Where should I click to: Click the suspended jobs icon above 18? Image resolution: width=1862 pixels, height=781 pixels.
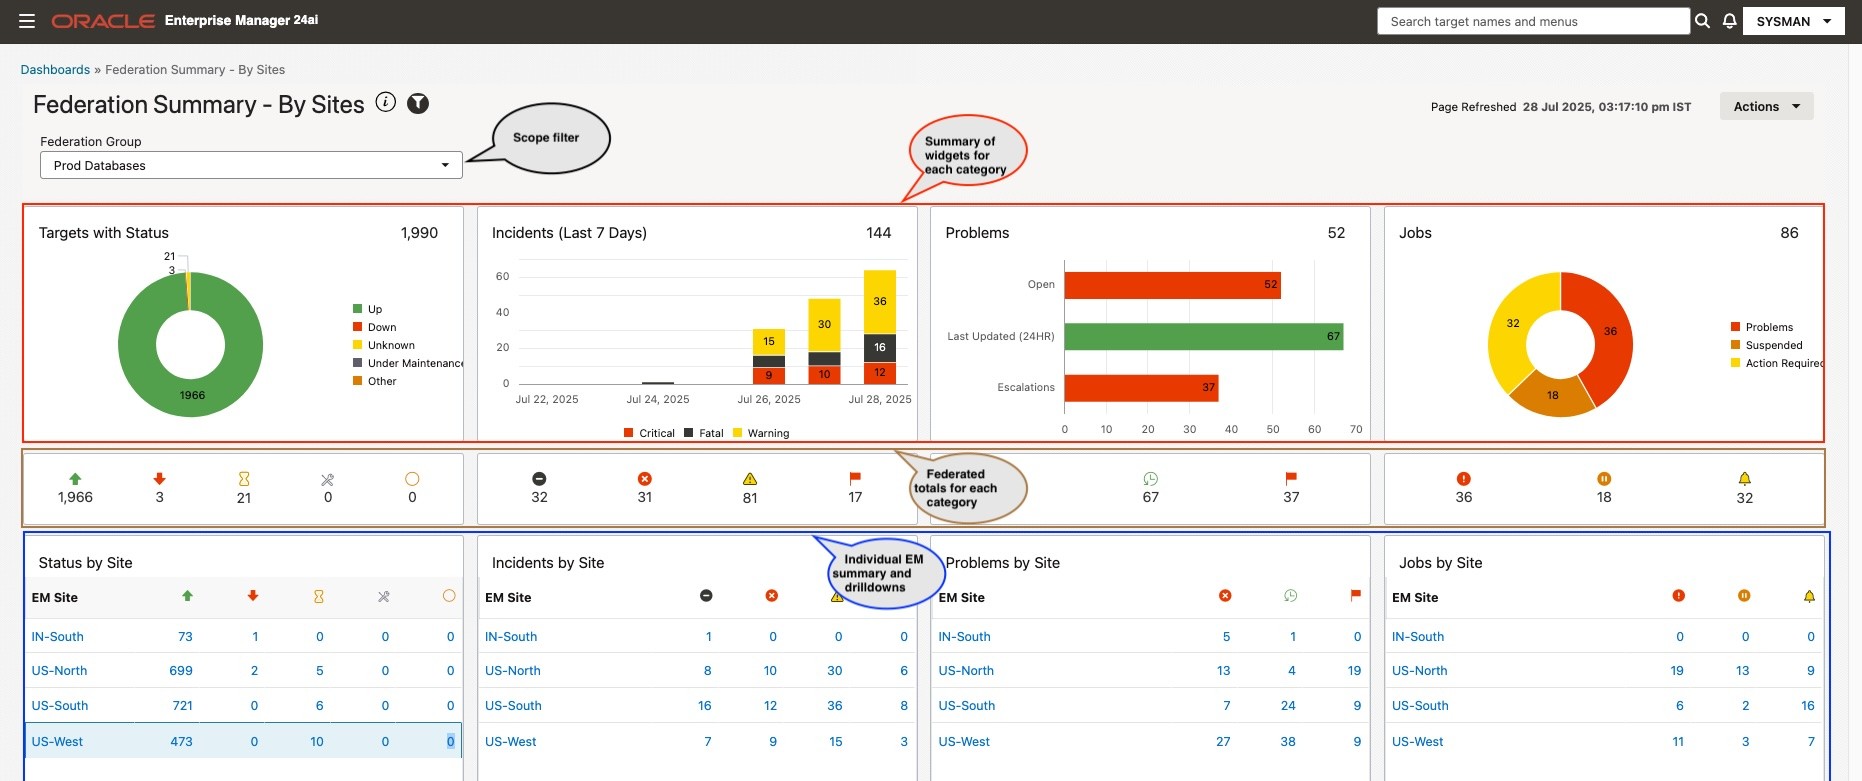pos(1604,479)
